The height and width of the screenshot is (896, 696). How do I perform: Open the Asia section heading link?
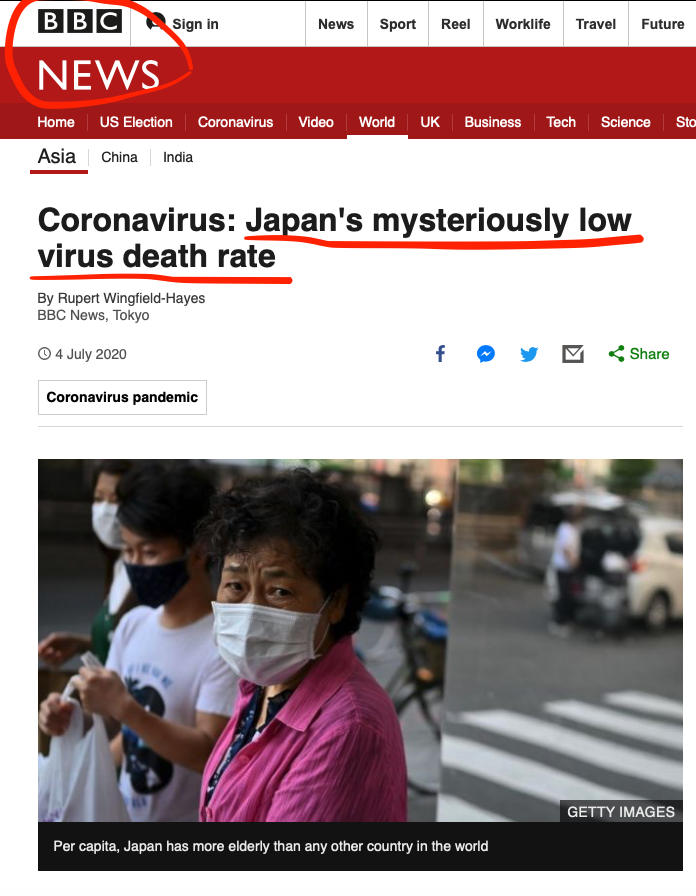(57, 156)
